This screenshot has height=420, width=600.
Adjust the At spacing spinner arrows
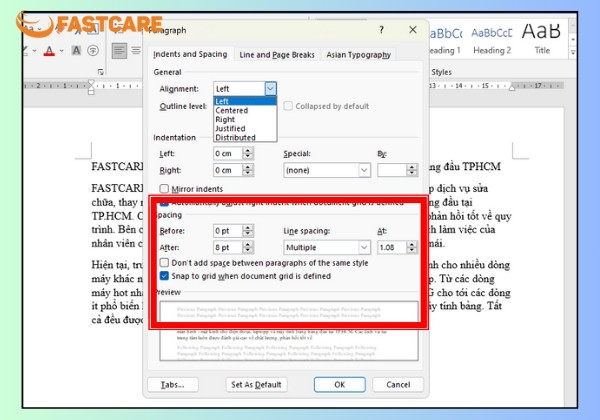412,247
